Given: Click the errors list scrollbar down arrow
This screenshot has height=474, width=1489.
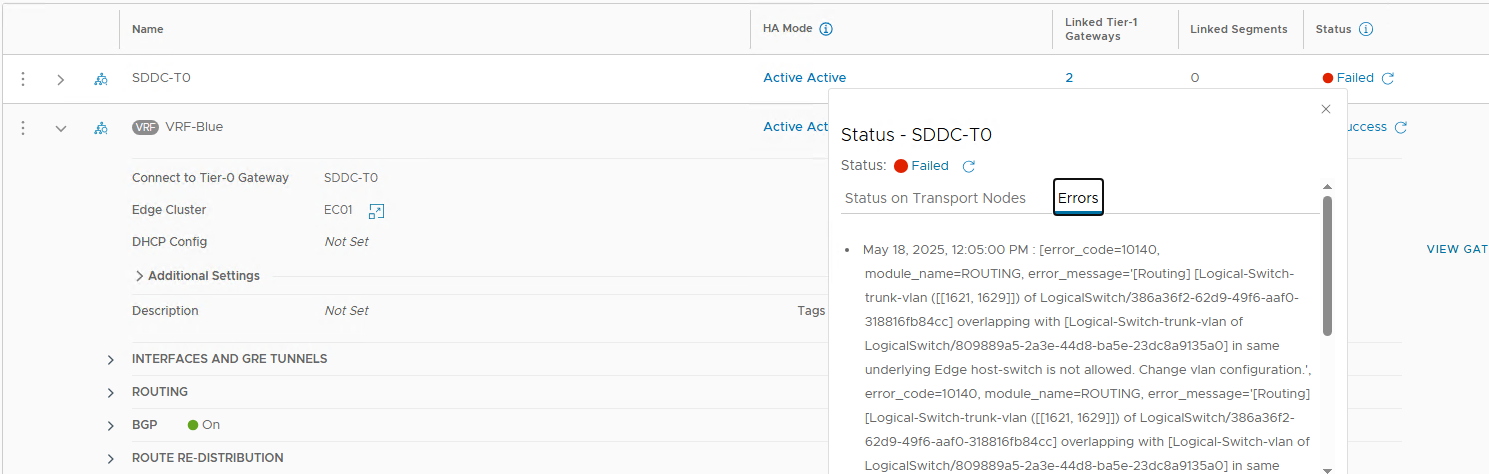Looking at the screenshot, I should click(1327, 468).
